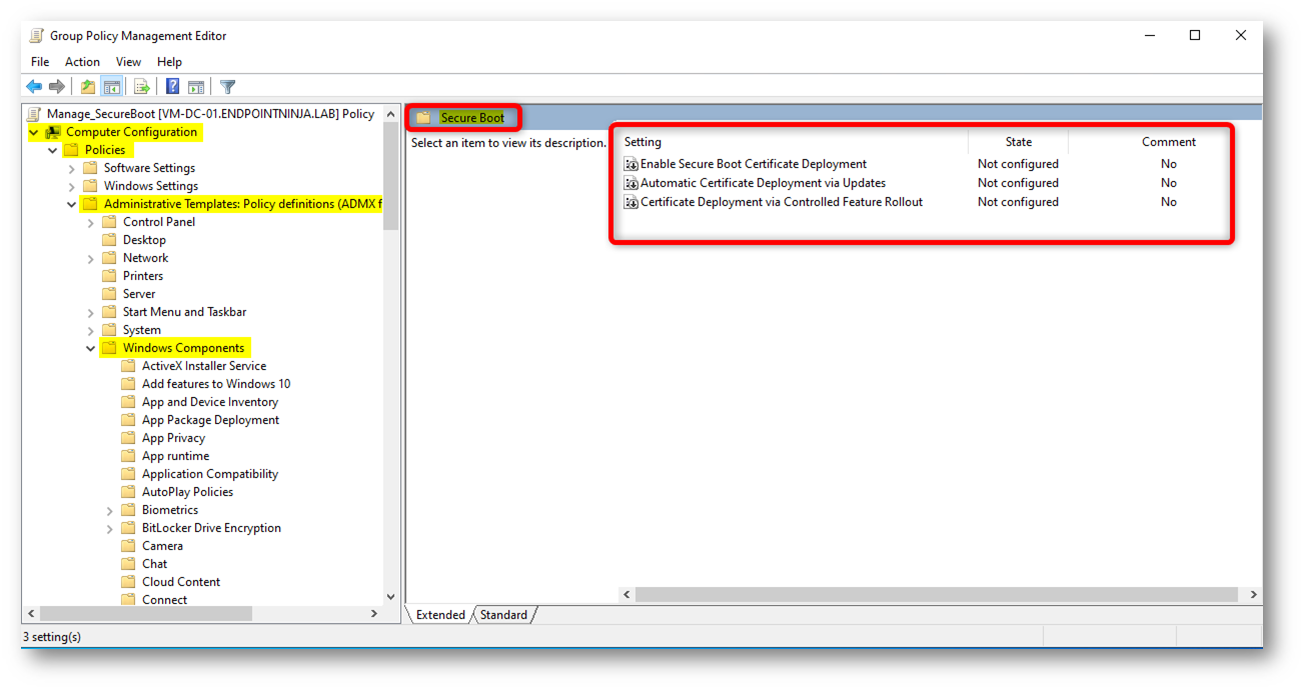Click the Forward arrow toolbar button
The image size is (1305, 691).
tap(57, 87)
